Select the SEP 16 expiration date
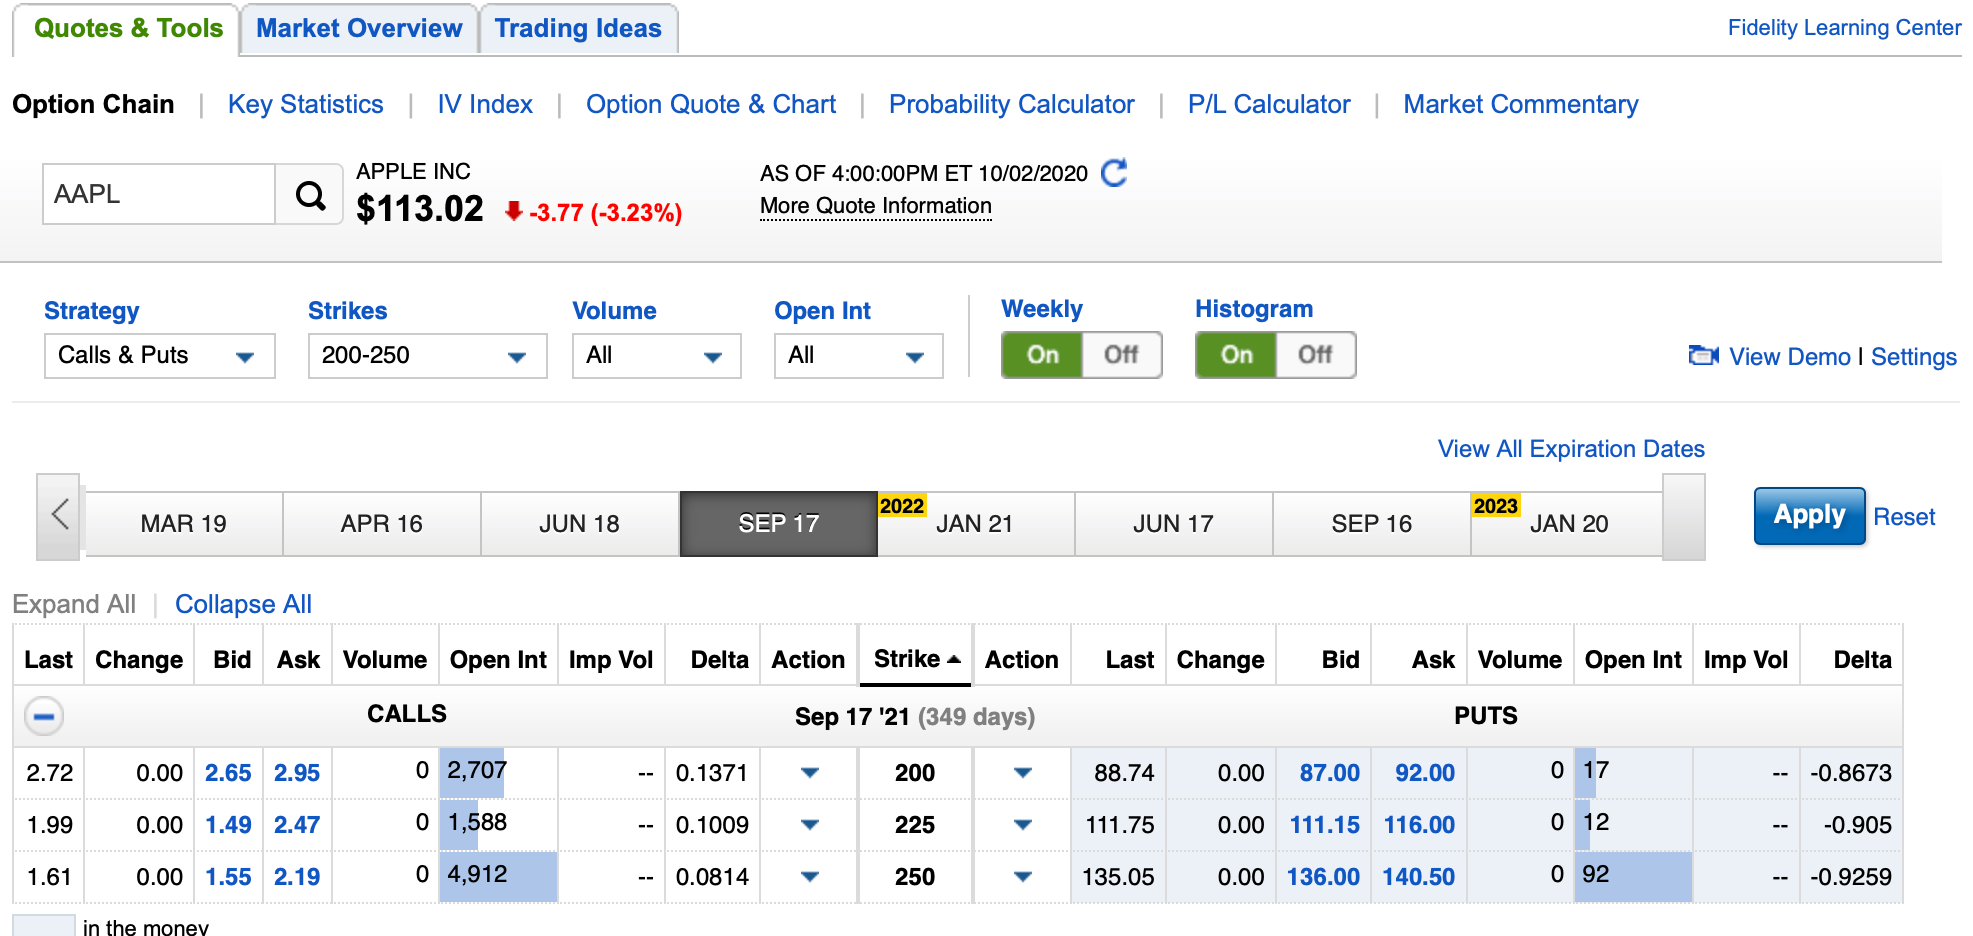The image size is (1973, 936). 1372,524
